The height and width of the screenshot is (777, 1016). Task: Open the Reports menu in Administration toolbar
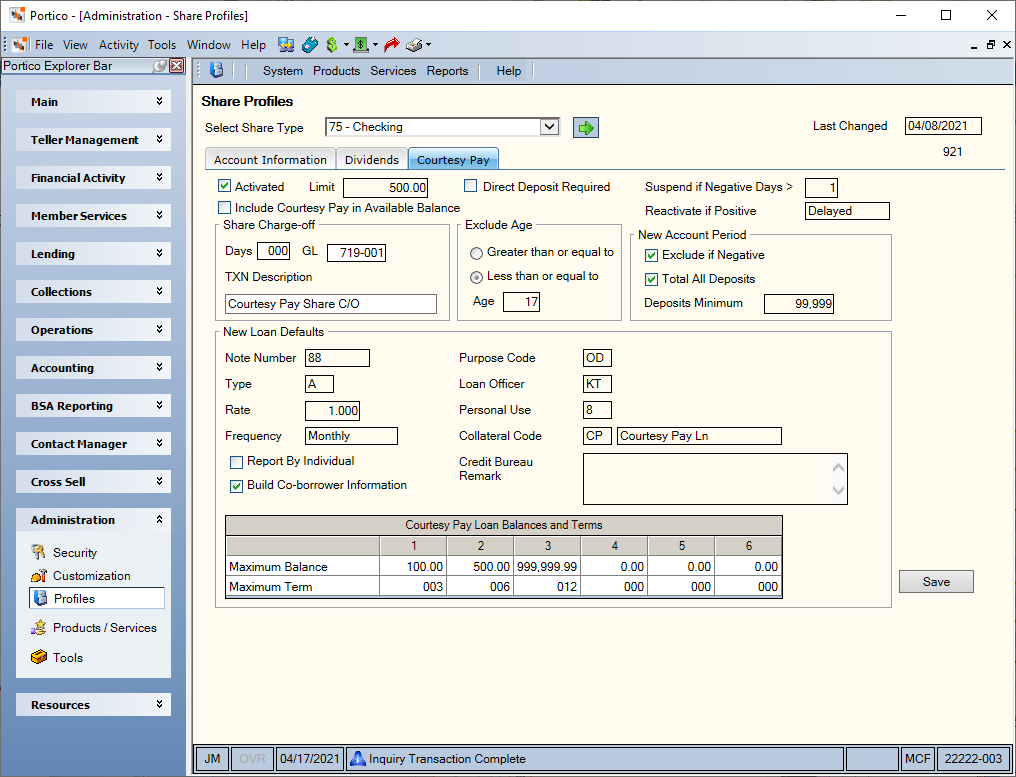[447, 71]
